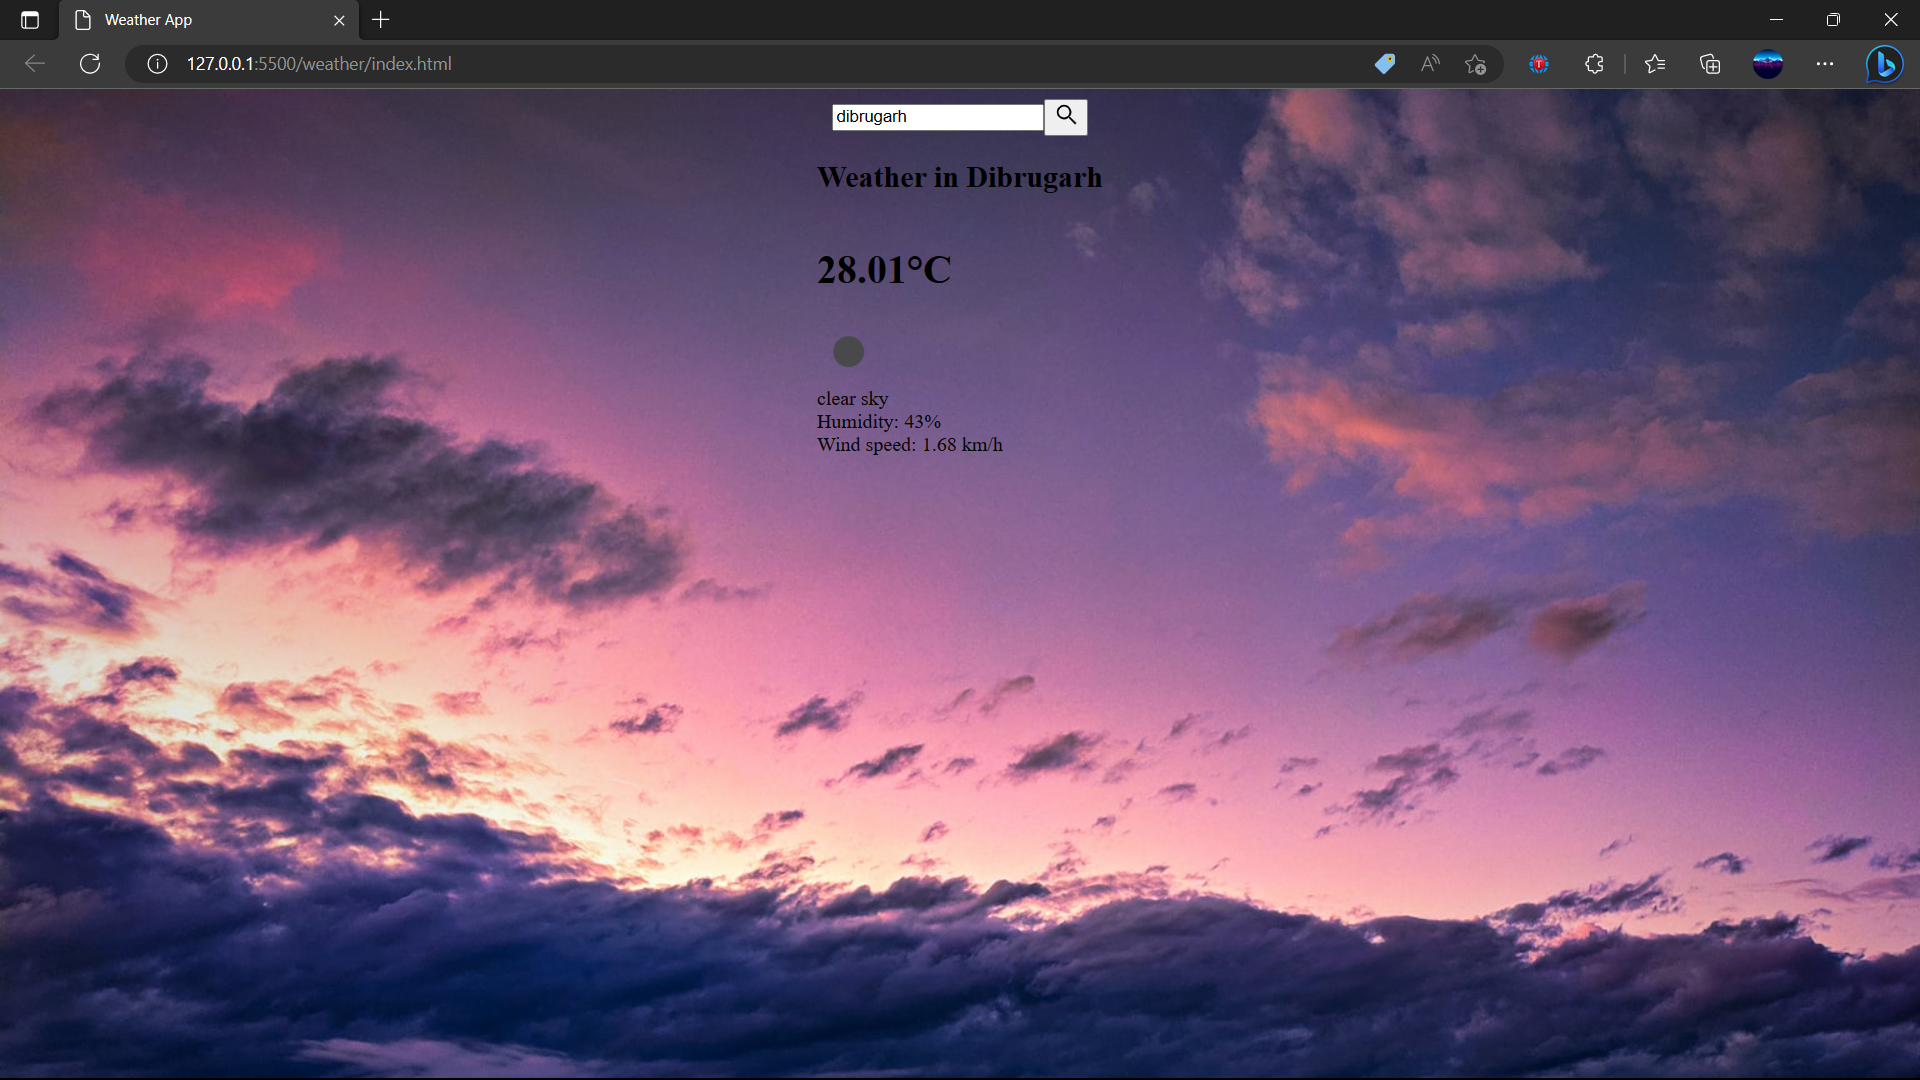Reload the Weather App page
The image size is (1920, 1080).
[90, 64]
